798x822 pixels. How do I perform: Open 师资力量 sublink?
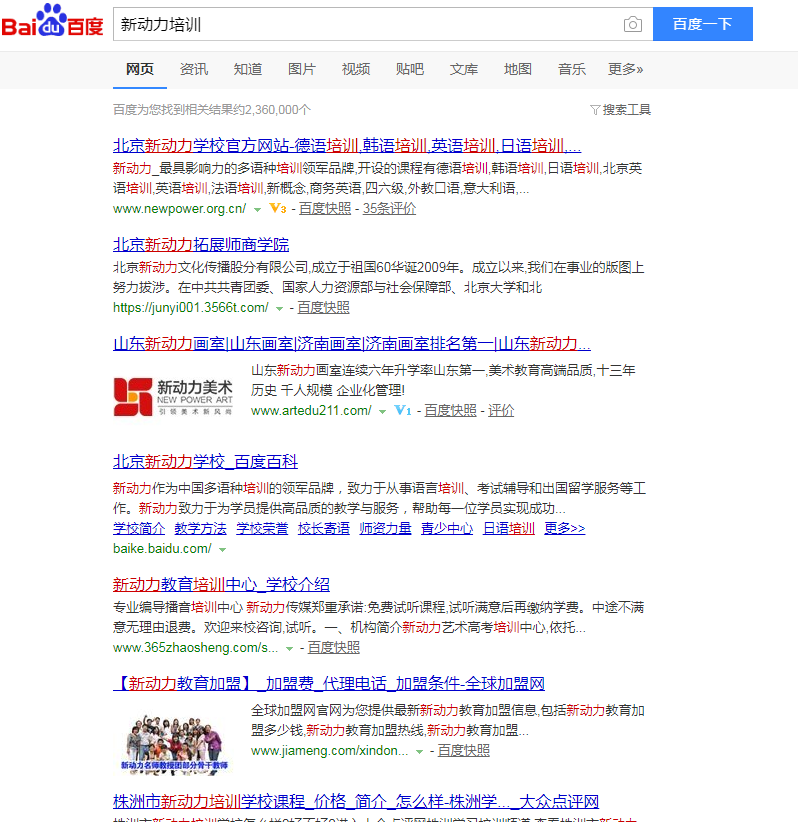tap(385, 528)
